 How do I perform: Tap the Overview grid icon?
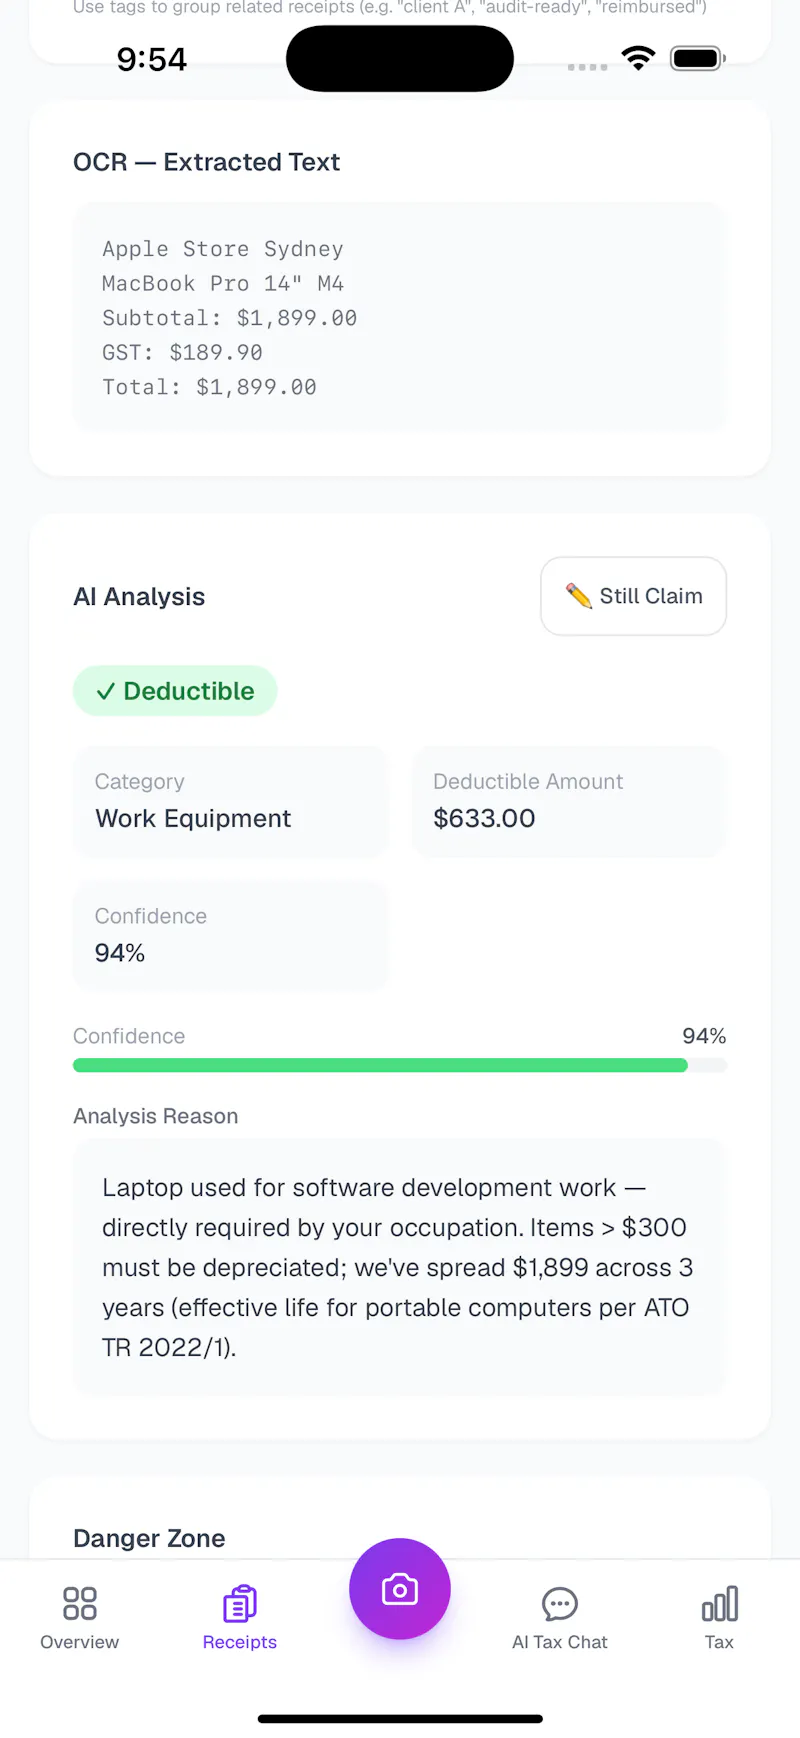(79, 1603)
